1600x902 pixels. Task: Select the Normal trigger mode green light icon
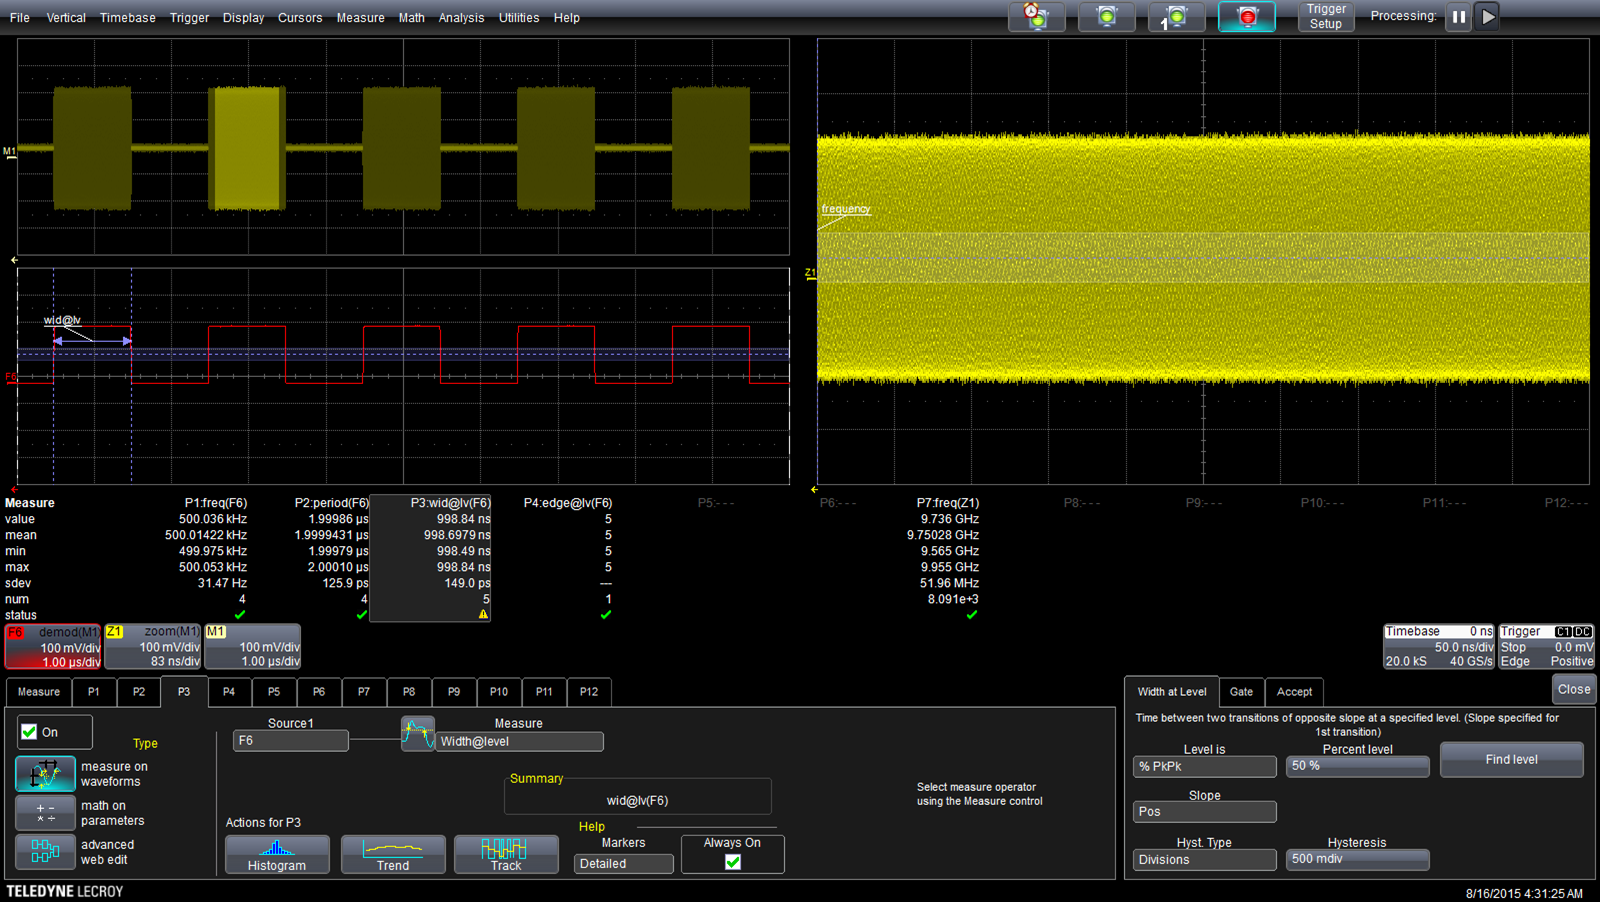[1106, 17]
